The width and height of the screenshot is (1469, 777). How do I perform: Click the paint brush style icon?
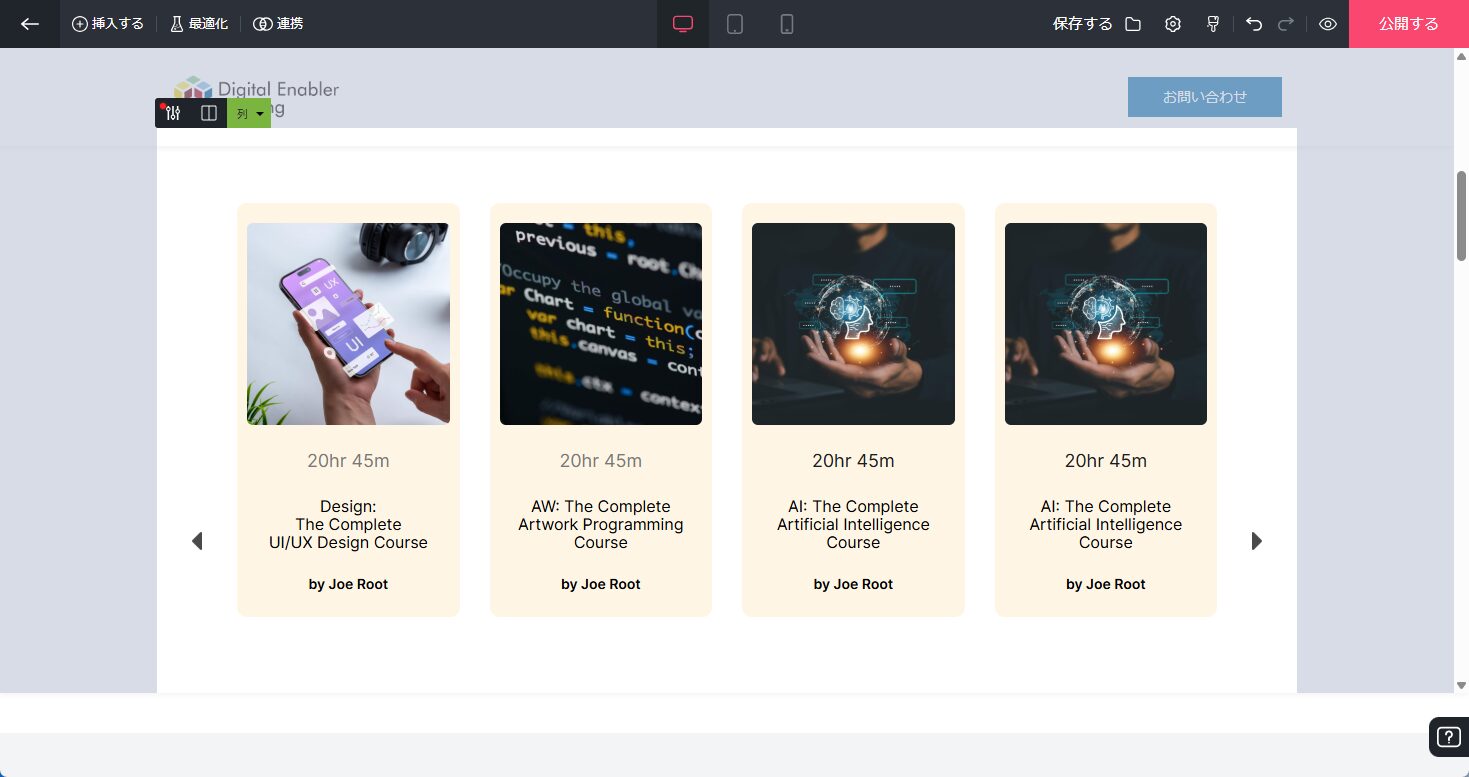pos(1213,24)
